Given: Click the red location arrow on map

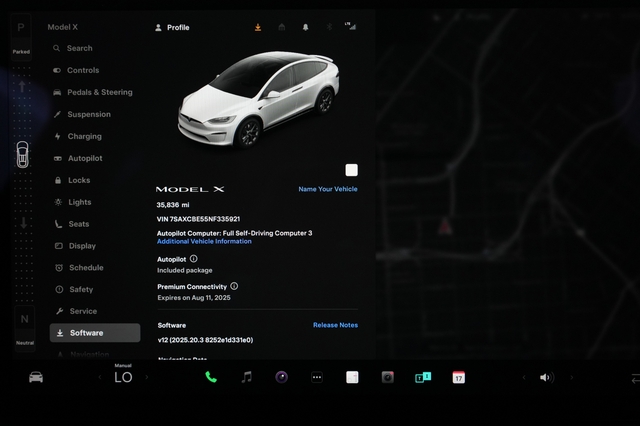Looking at the screenshot, I should (x=445, y=226).
